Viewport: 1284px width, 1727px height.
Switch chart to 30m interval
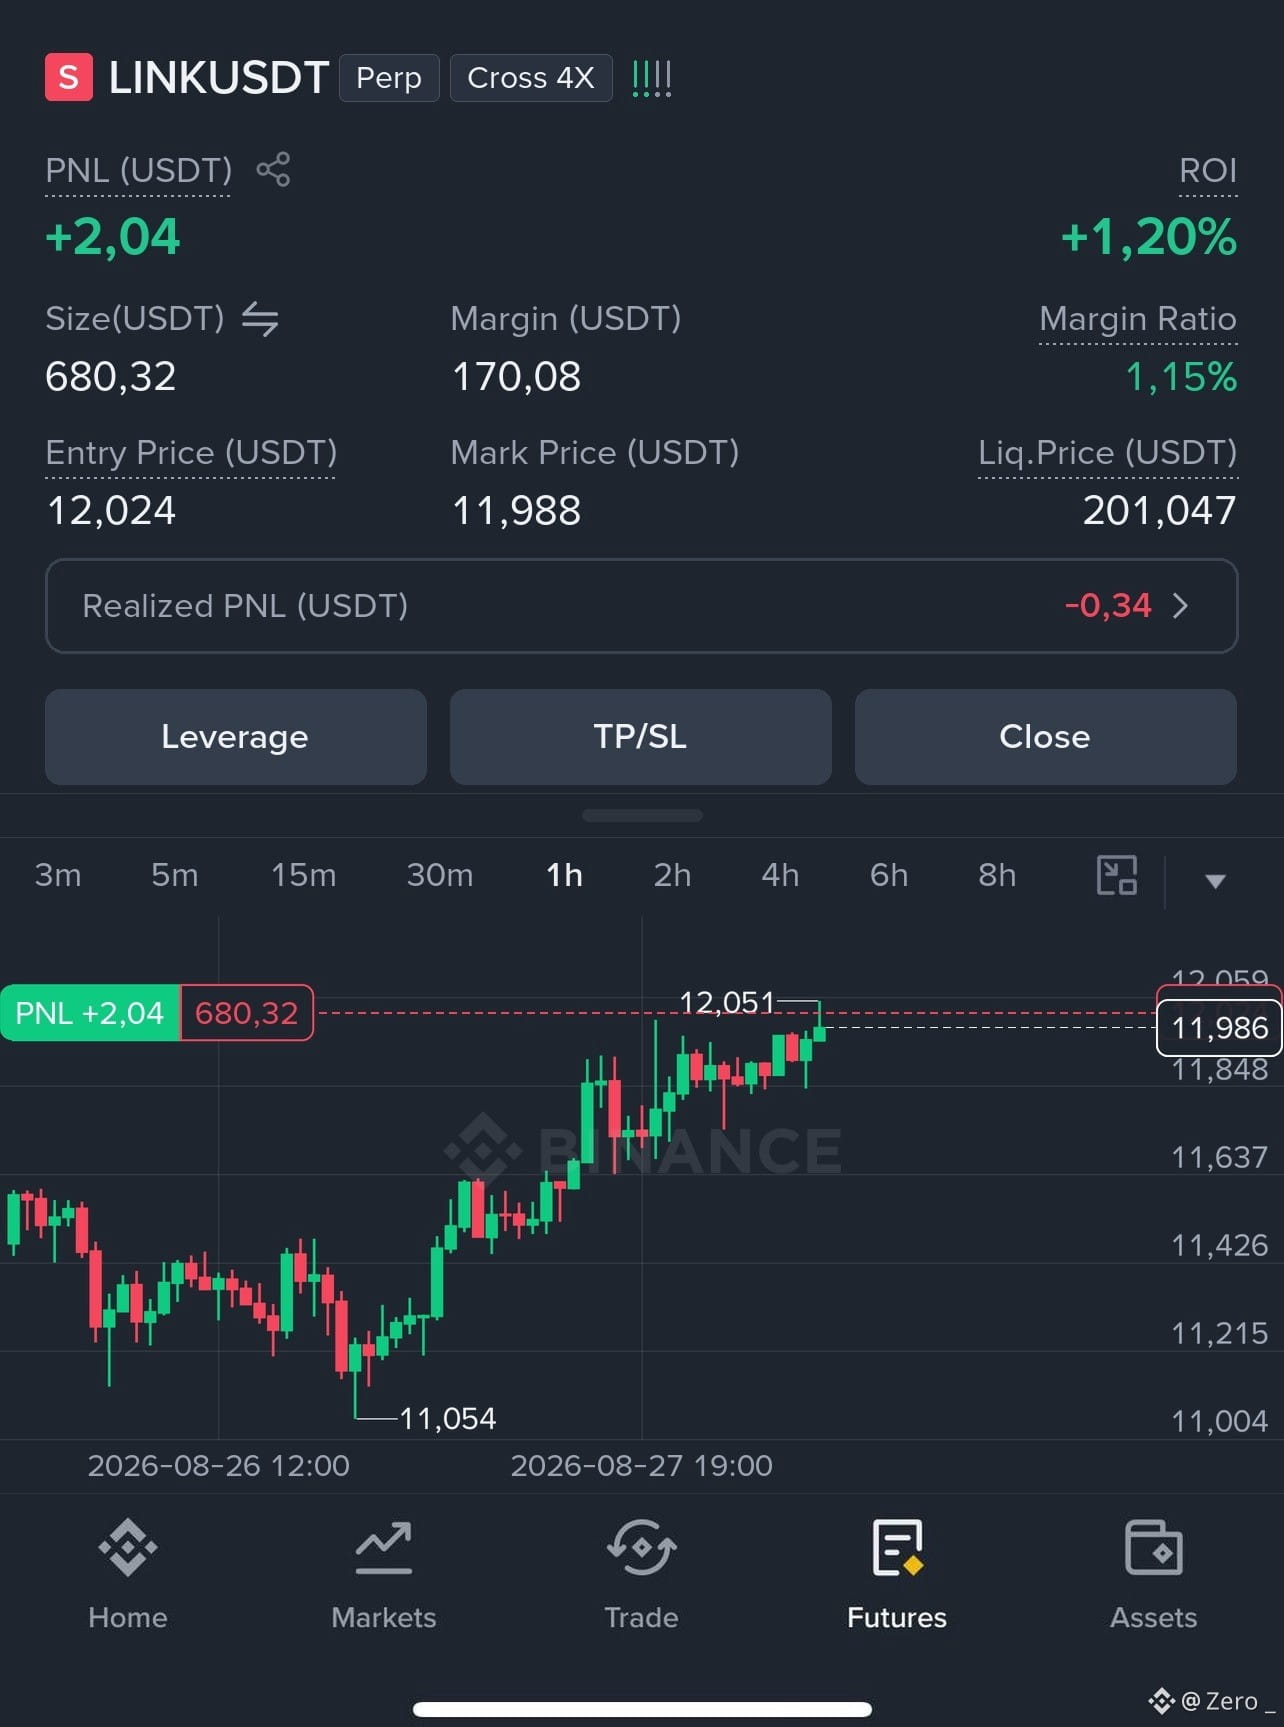click(x=440, y=875)
